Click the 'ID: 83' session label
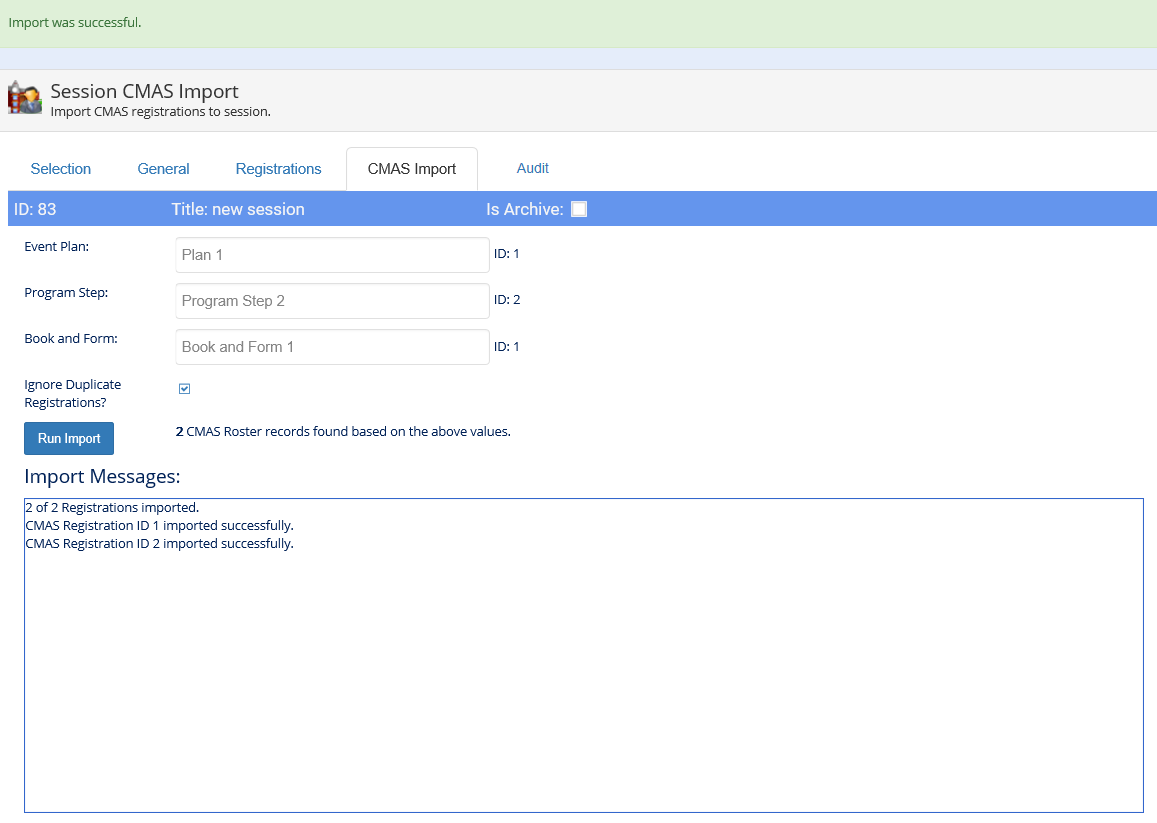Screen dimensions: 1157x823 35,209
